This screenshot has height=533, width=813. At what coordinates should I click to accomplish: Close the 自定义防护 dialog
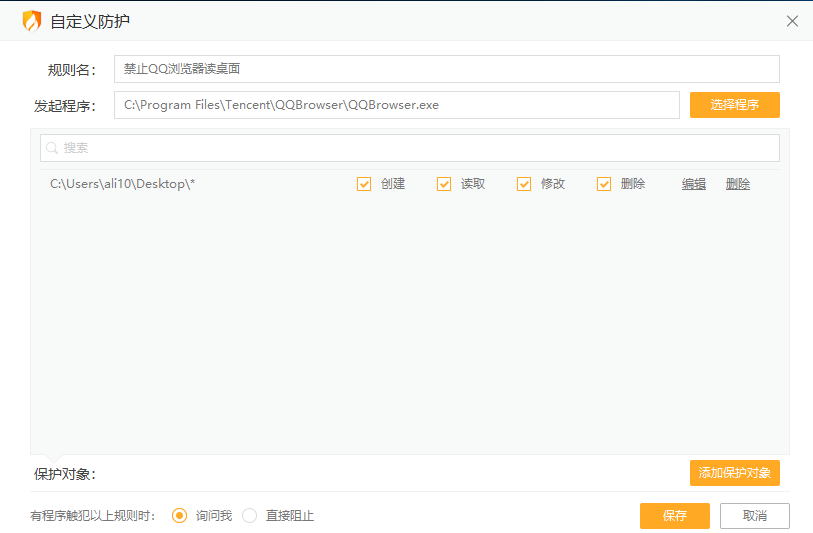792,21
